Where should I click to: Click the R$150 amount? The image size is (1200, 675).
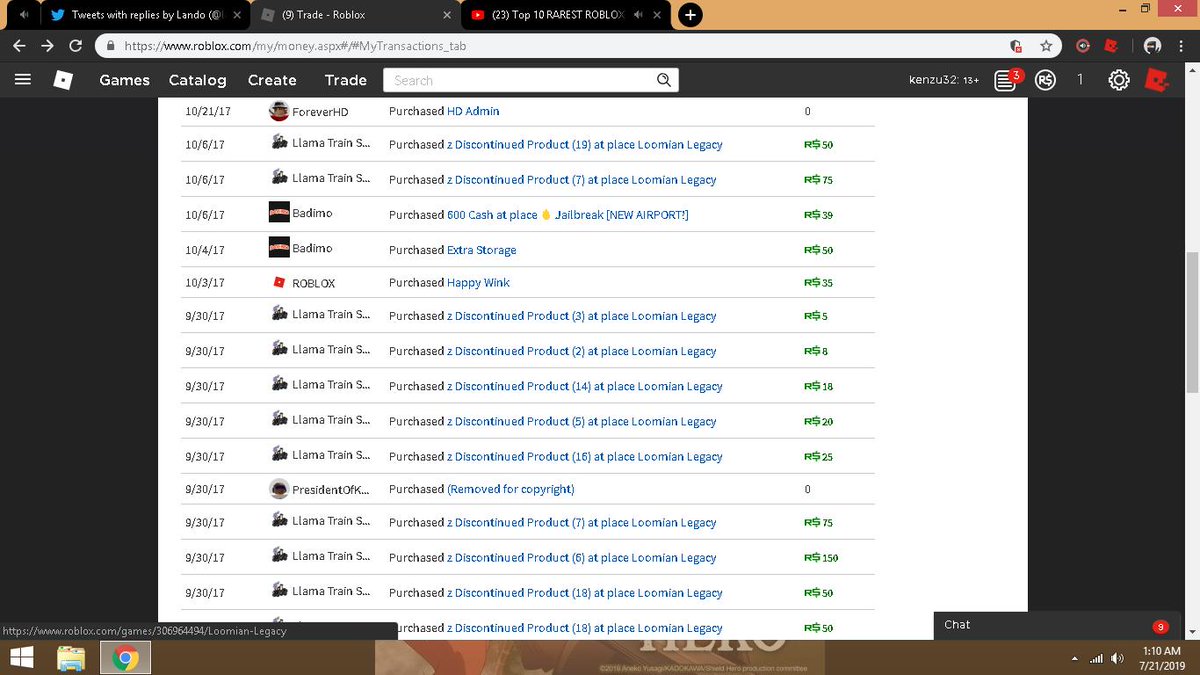(821, 558)
